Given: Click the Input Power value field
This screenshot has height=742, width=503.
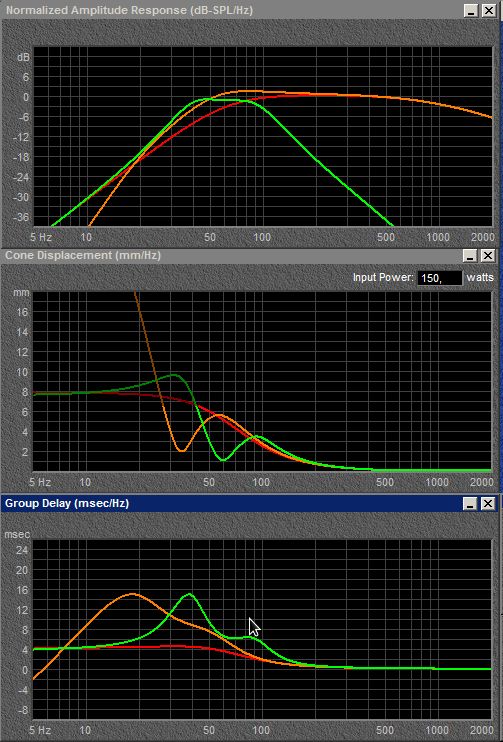Looking at the screenshot, I should [x=440, y=278].
